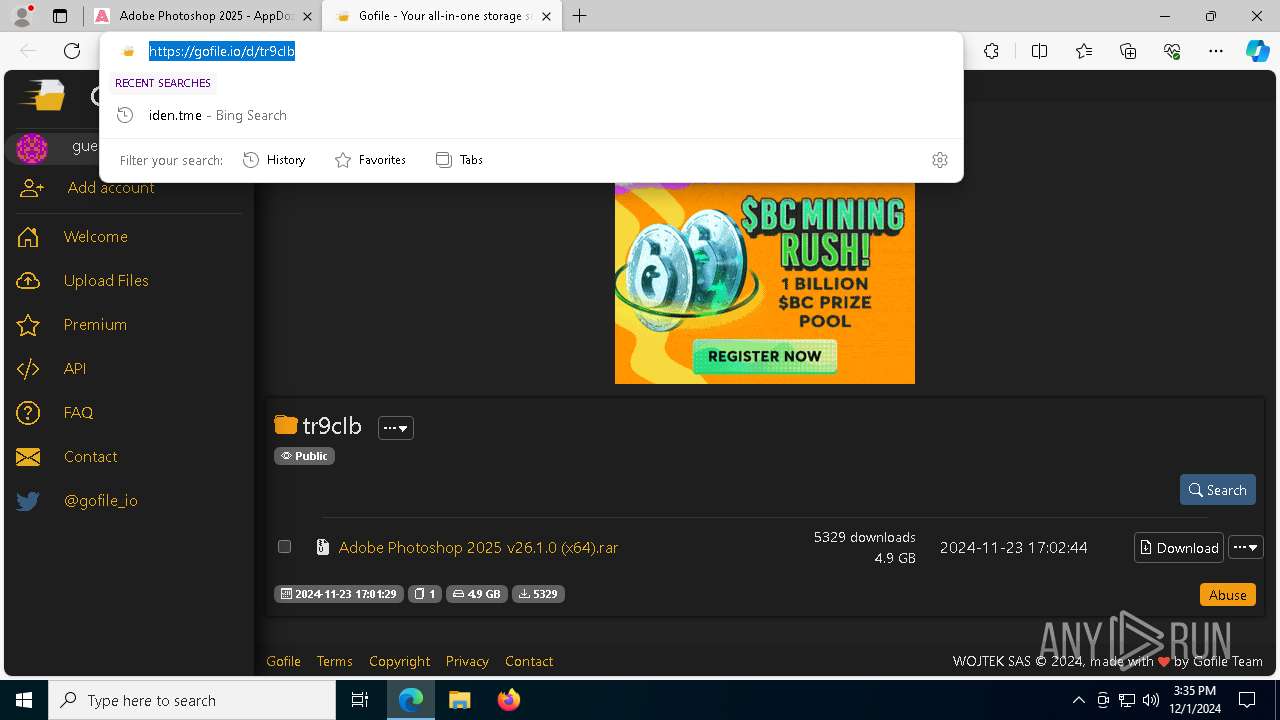Screen dimensions: 1280x720
Task: Open the Terms footer link
Action: pyautogui.click(x=334, y=661)
